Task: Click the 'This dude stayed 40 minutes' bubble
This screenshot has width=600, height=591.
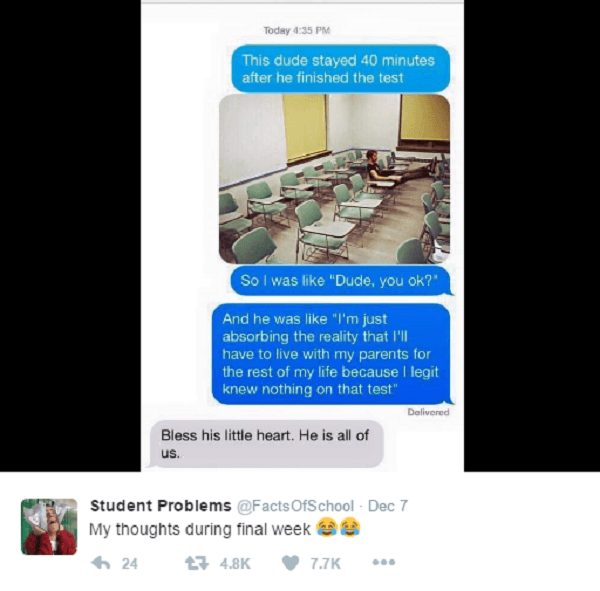Action: (x=341, y=69)
